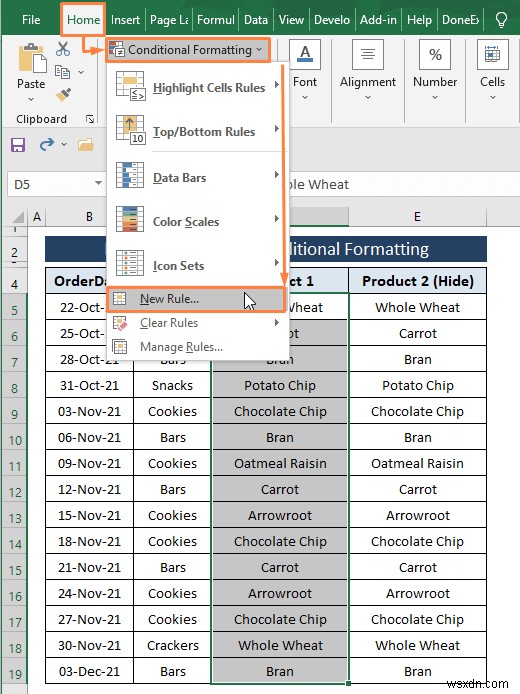520x694 pixels.
Task: Click the Snacks cell in row 8
Action: pyautogui.click(x=173, y=386)
